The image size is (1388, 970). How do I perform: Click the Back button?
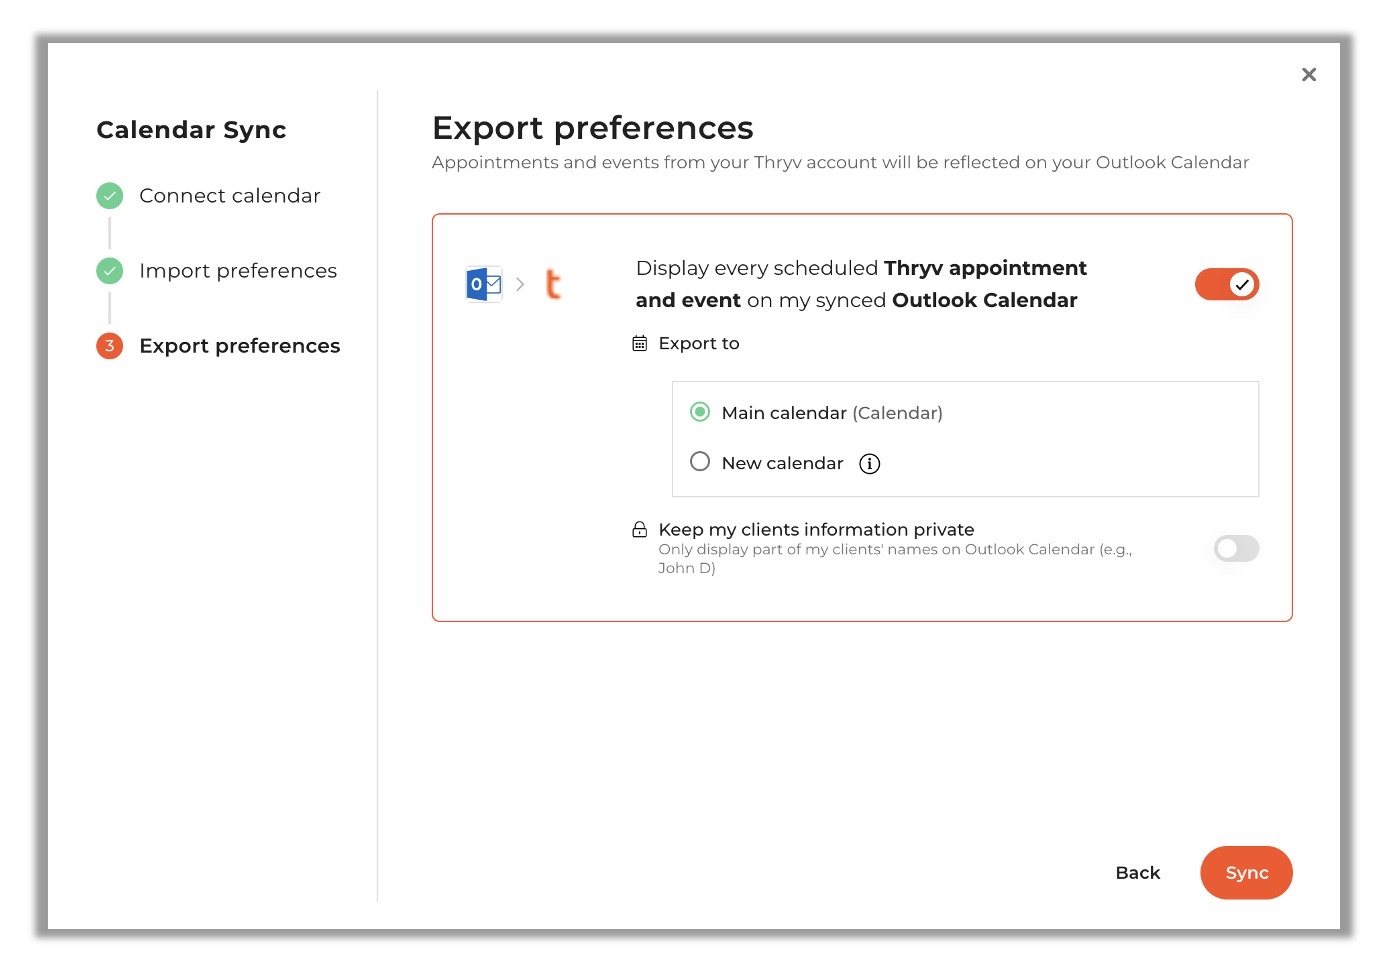[x=1138, y=873]
